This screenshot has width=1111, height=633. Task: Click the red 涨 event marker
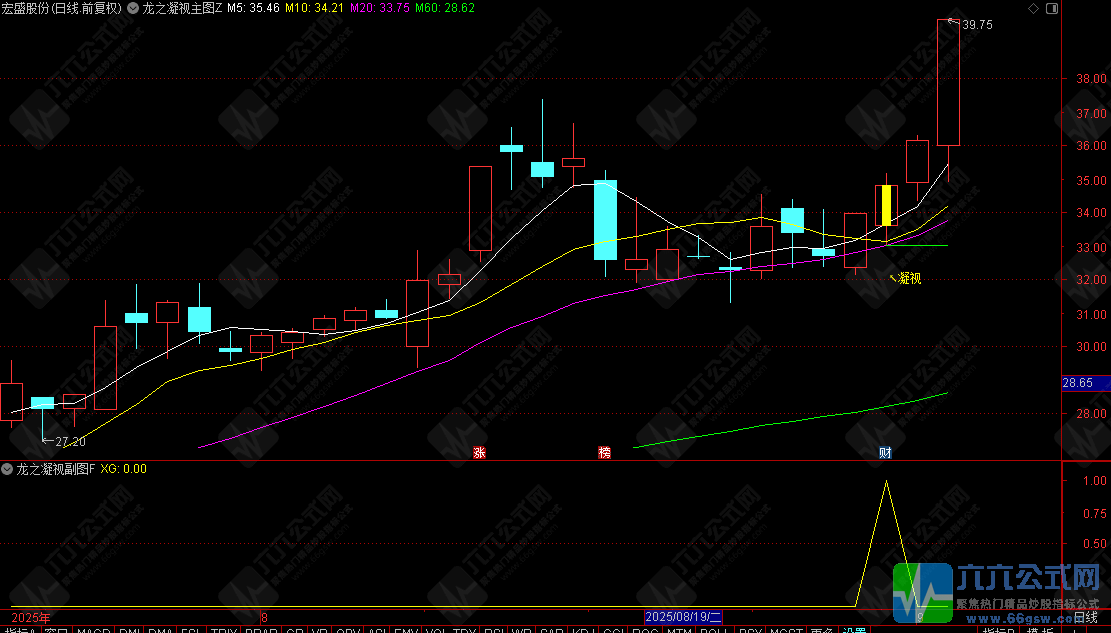click(480, 452)
